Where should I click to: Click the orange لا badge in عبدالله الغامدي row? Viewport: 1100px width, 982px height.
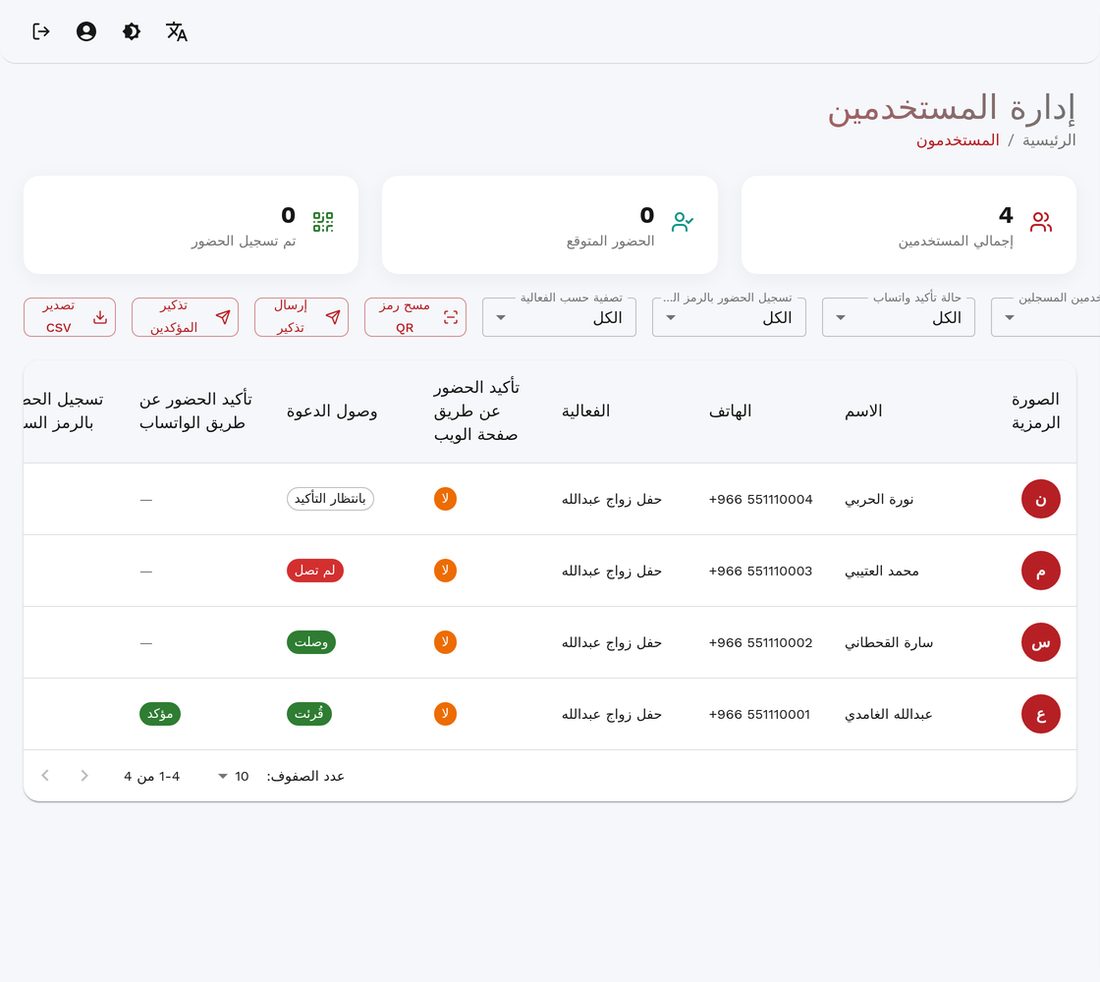[445, 713]
